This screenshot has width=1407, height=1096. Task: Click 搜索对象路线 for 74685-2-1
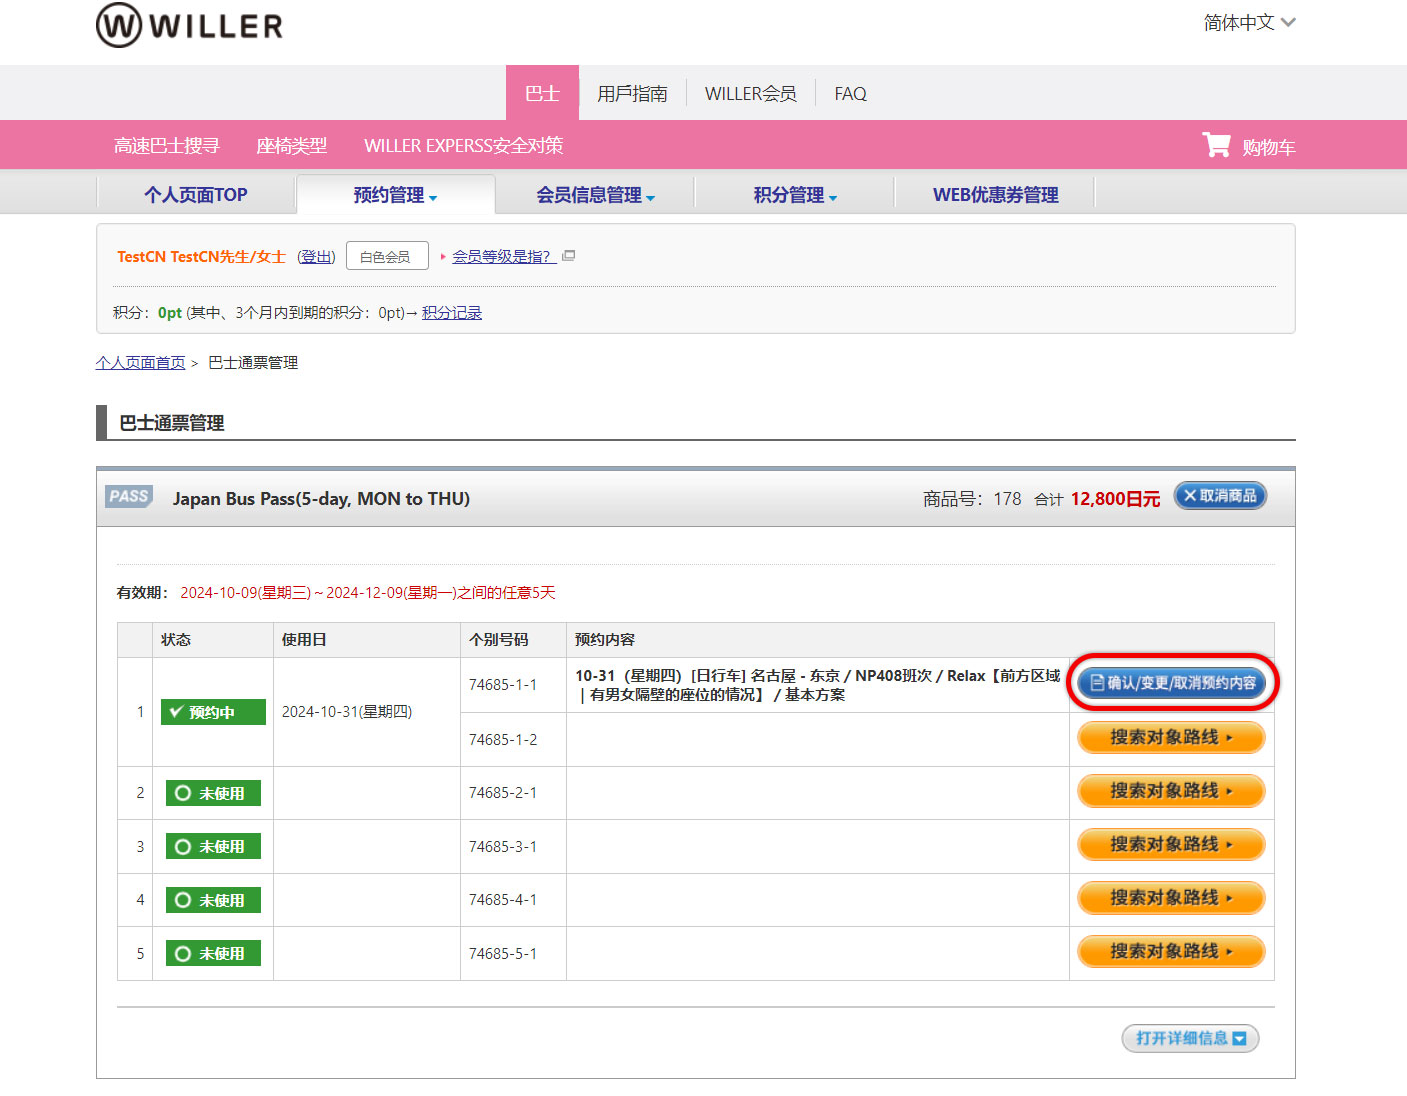click(x=1171, y=791)
